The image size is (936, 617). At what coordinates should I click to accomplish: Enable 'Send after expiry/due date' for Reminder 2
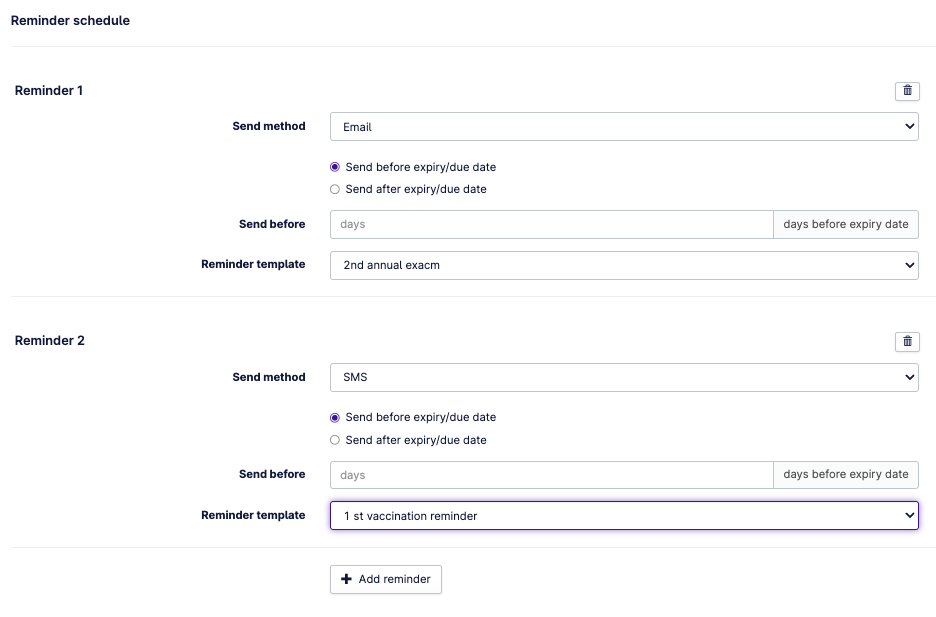[335, 440]
